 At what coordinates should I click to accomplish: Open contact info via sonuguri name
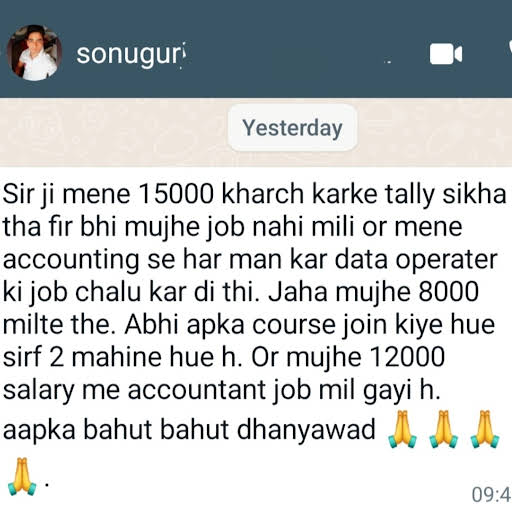coord(131,54)
